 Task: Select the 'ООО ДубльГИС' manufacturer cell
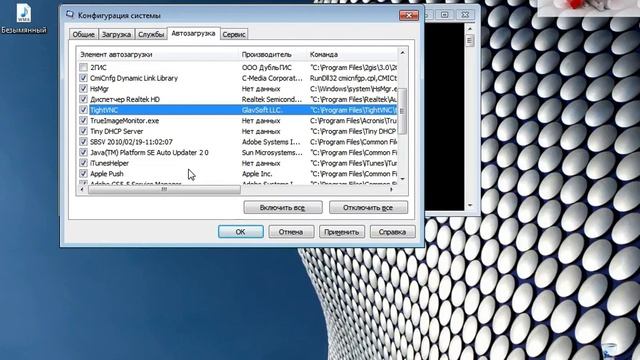pos(267,67)
